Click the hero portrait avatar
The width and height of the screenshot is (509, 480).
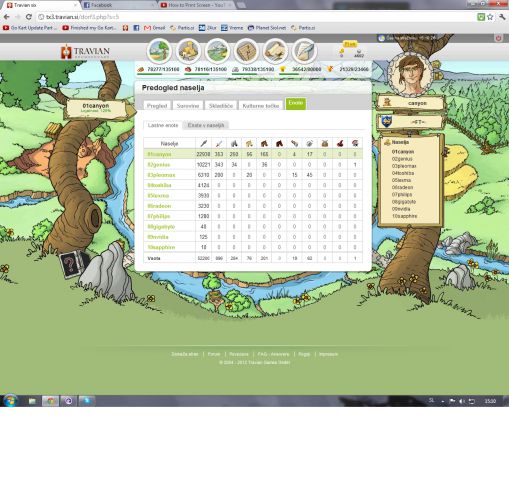[411, 73]
